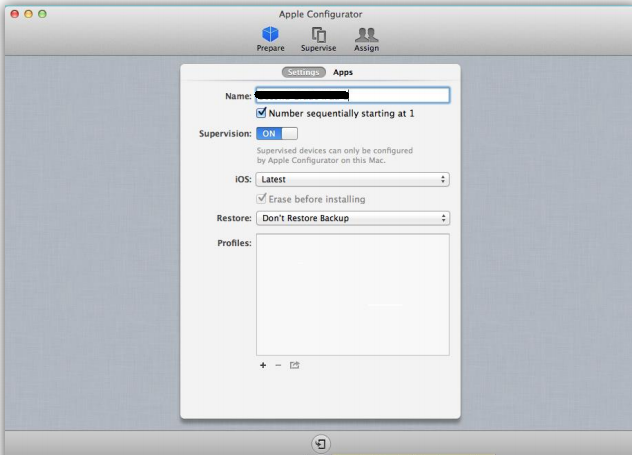Add a profile with the plus button

point(263,365)
